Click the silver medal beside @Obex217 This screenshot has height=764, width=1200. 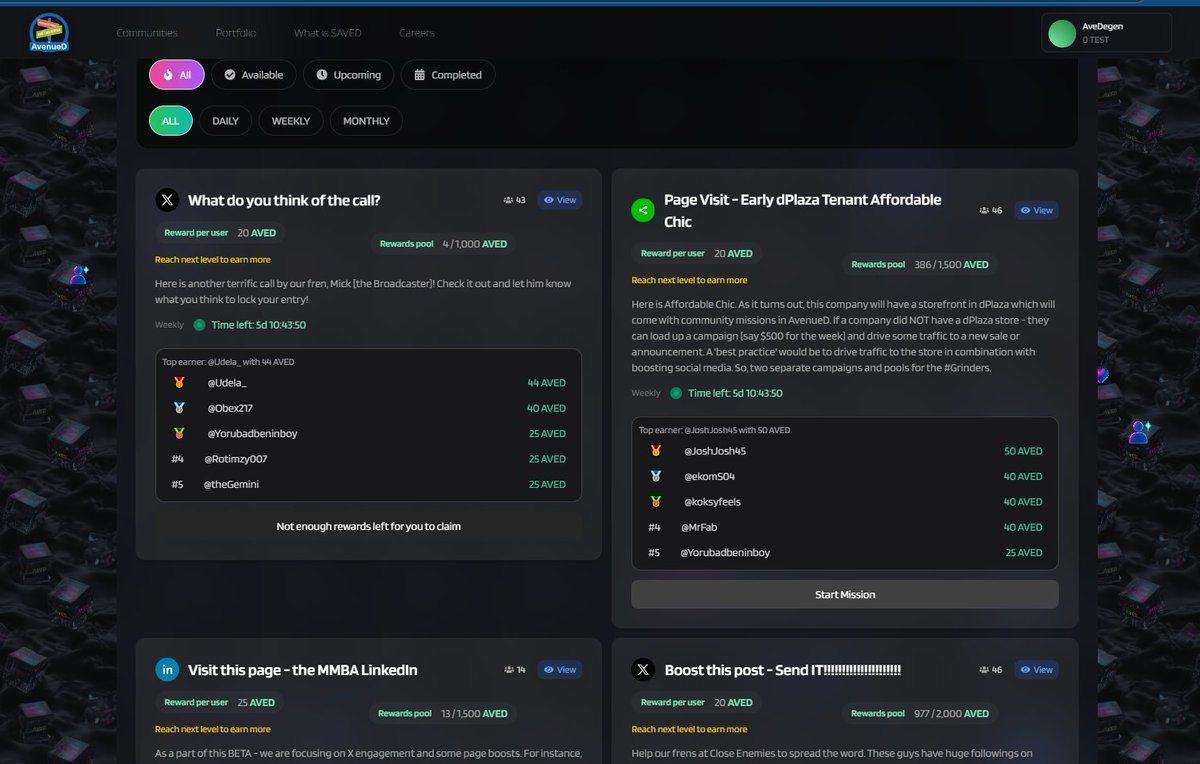point(179,408)
